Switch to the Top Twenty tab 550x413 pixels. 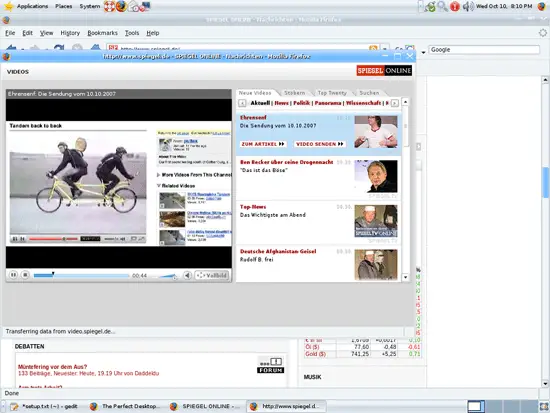click(332, 93)
